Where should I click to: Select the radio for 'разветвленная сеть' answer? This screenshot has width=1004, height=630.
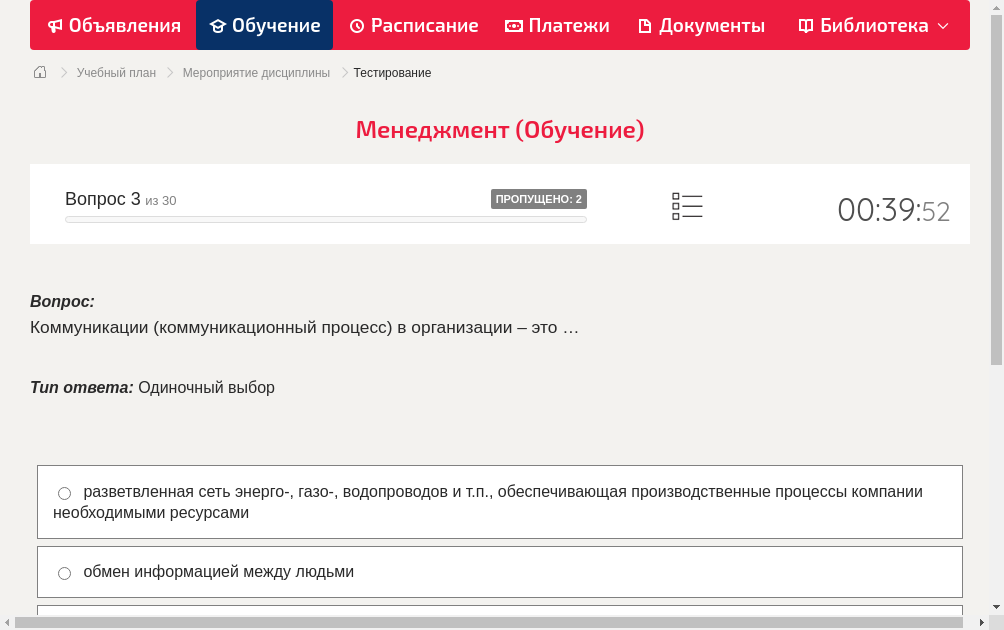64,492
